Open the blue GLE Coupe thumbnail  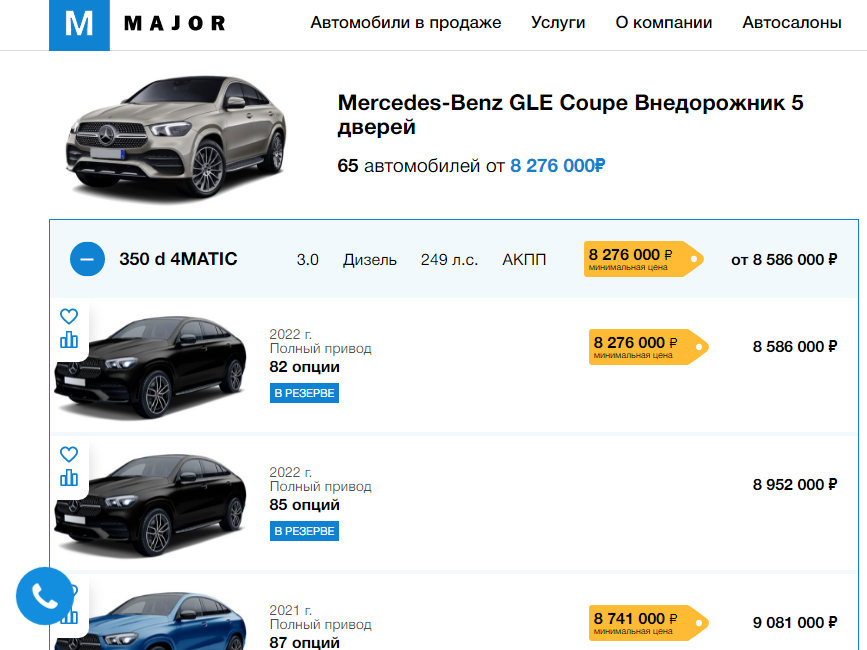[x=150, y=622]
